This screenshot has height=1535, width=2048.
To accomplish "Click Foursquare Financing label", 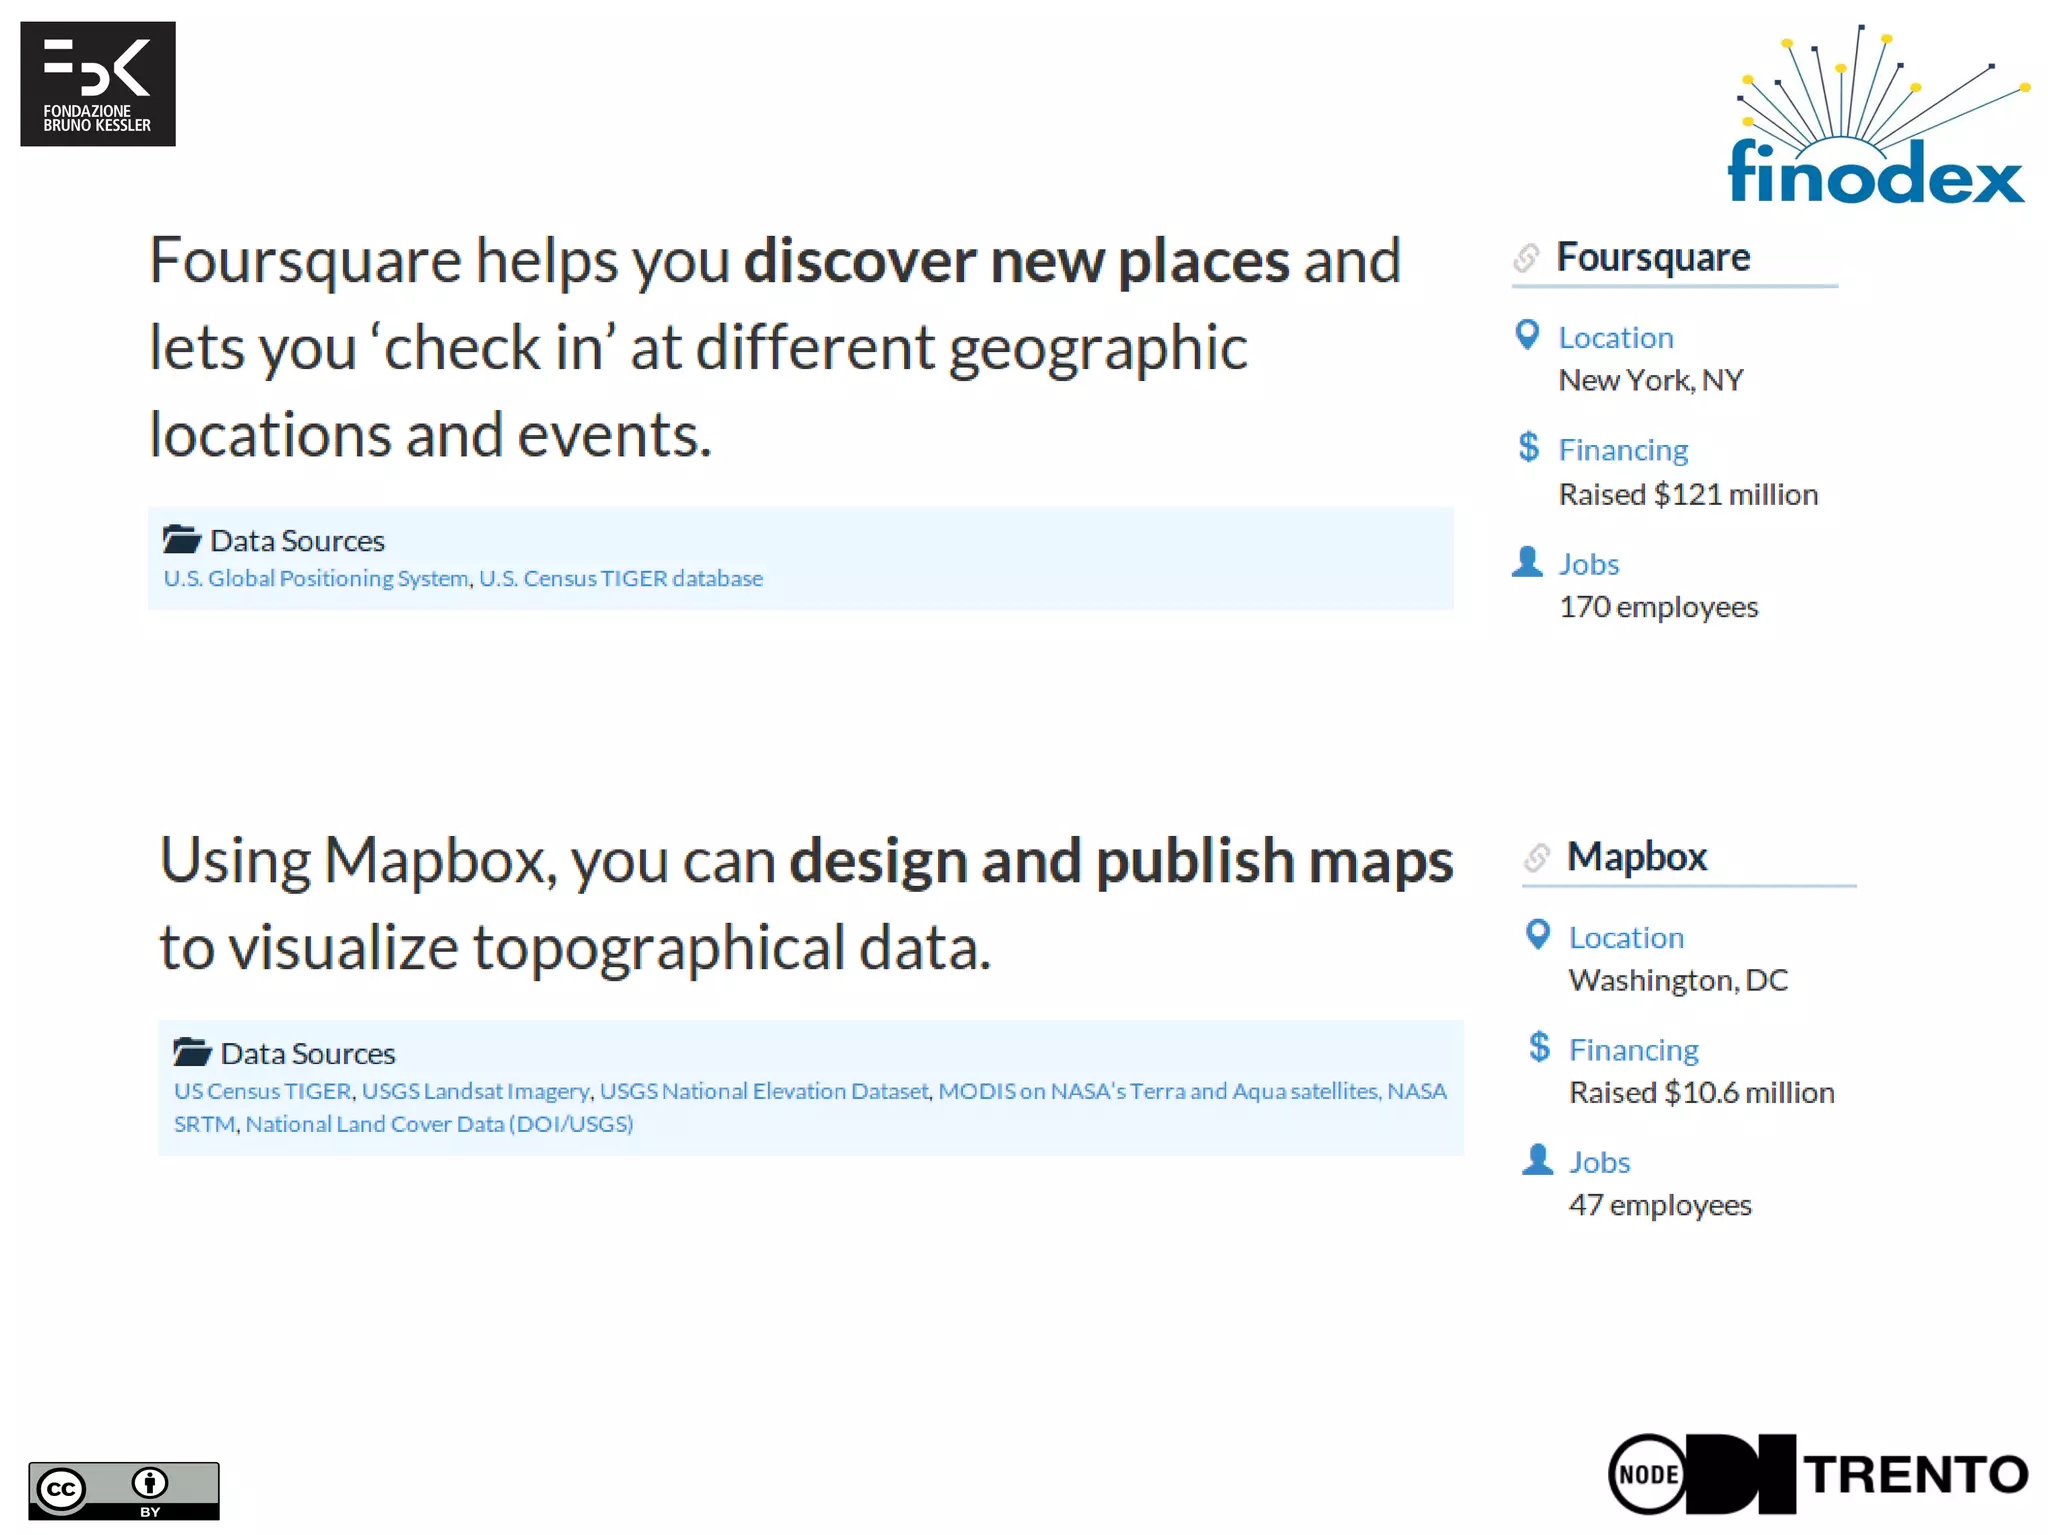I will pyautogui.click(x=1622, y=450).
